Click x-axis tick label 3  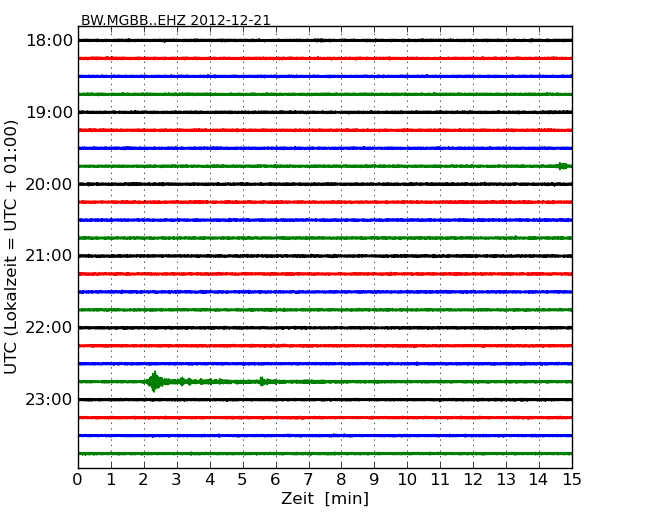pos(177,480)
